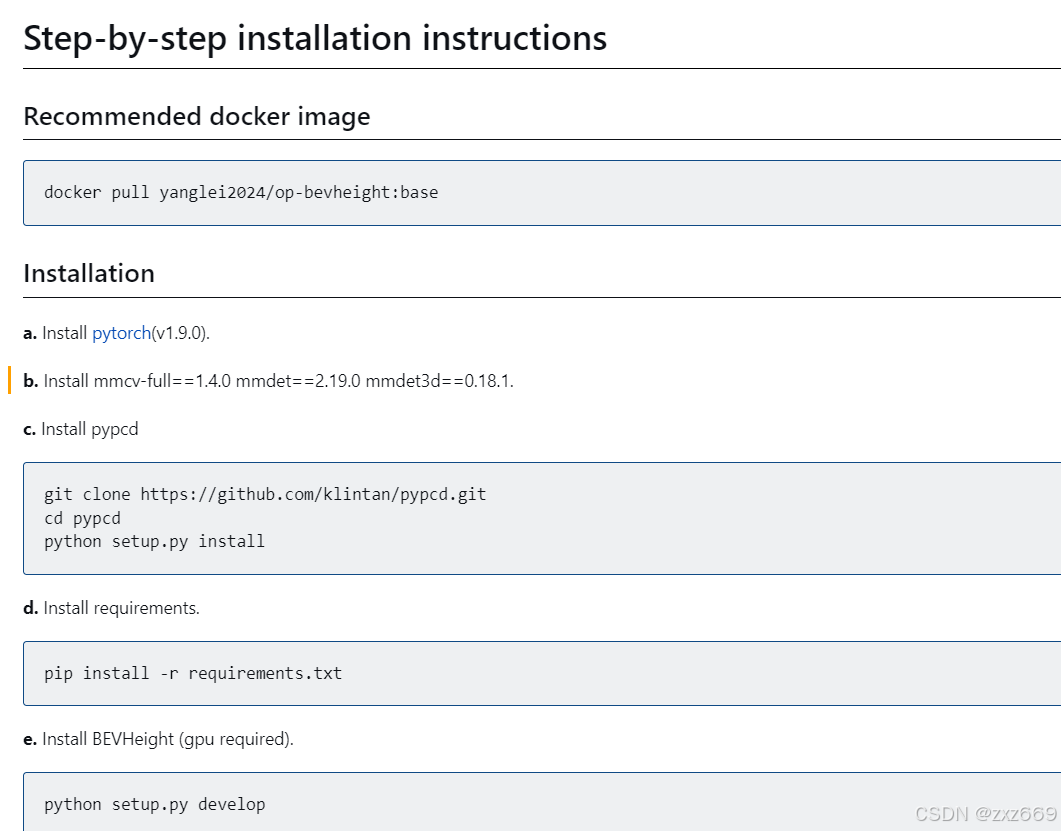Click the orange marker beside step b
Viewport: 1061px width, 831px height.
point(9,380)
